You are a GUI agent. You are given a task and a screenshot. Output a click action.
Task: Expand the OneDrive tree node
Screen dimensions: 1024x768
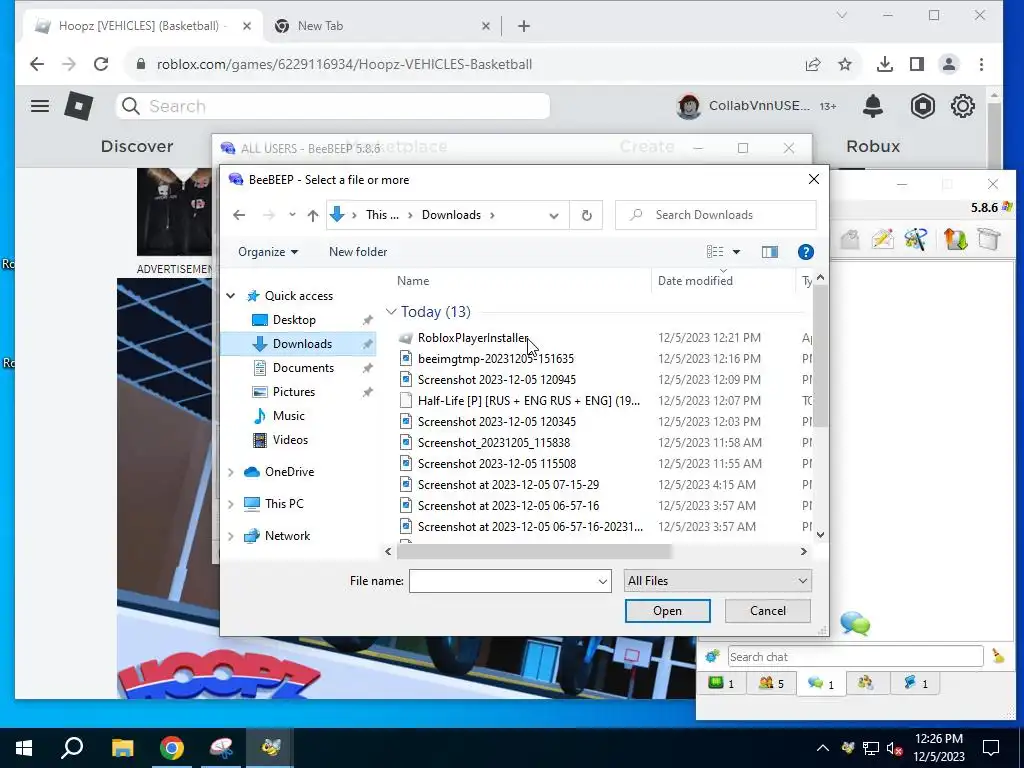(231, 472)
